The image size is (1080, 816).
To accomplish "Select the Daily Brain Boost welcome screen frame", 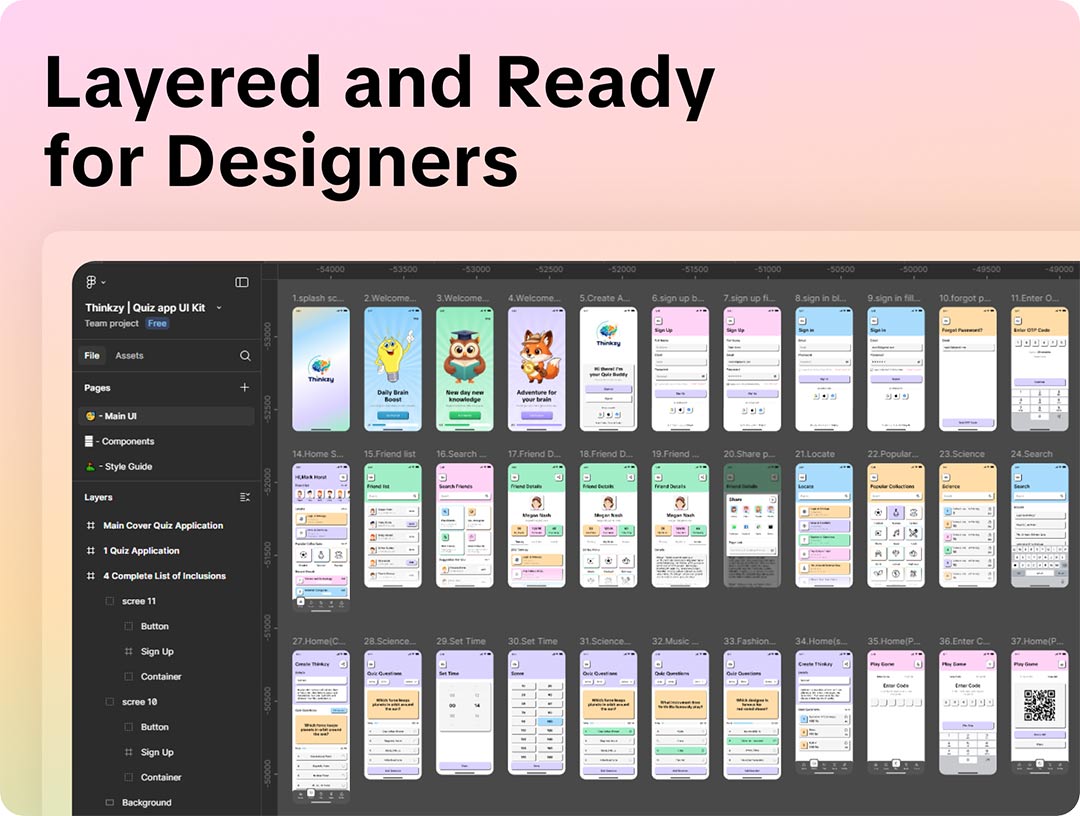I will point(393,368).
